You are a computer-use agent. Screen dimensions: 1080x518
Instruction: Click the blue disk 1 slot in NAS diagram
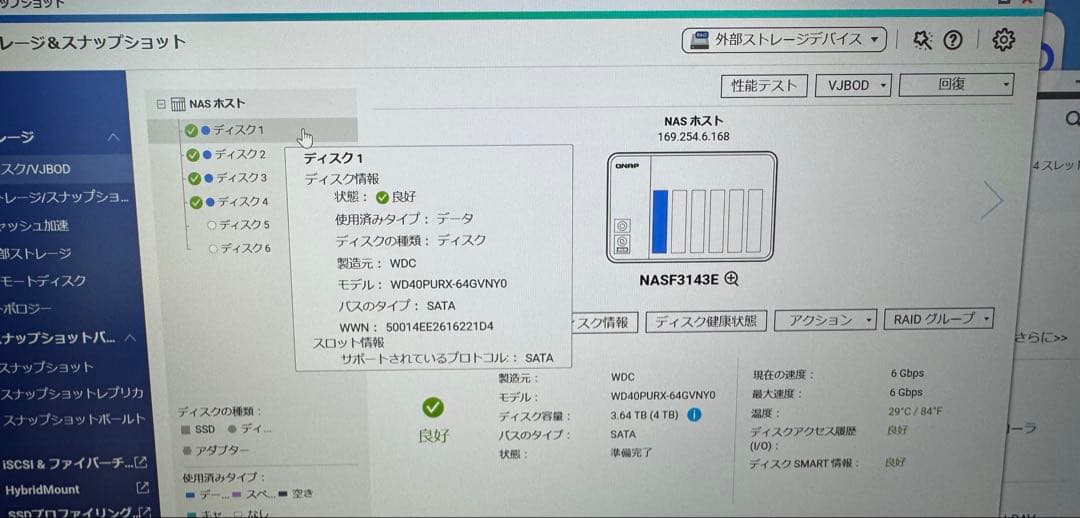pyautogui.click(x=660, y=221)
